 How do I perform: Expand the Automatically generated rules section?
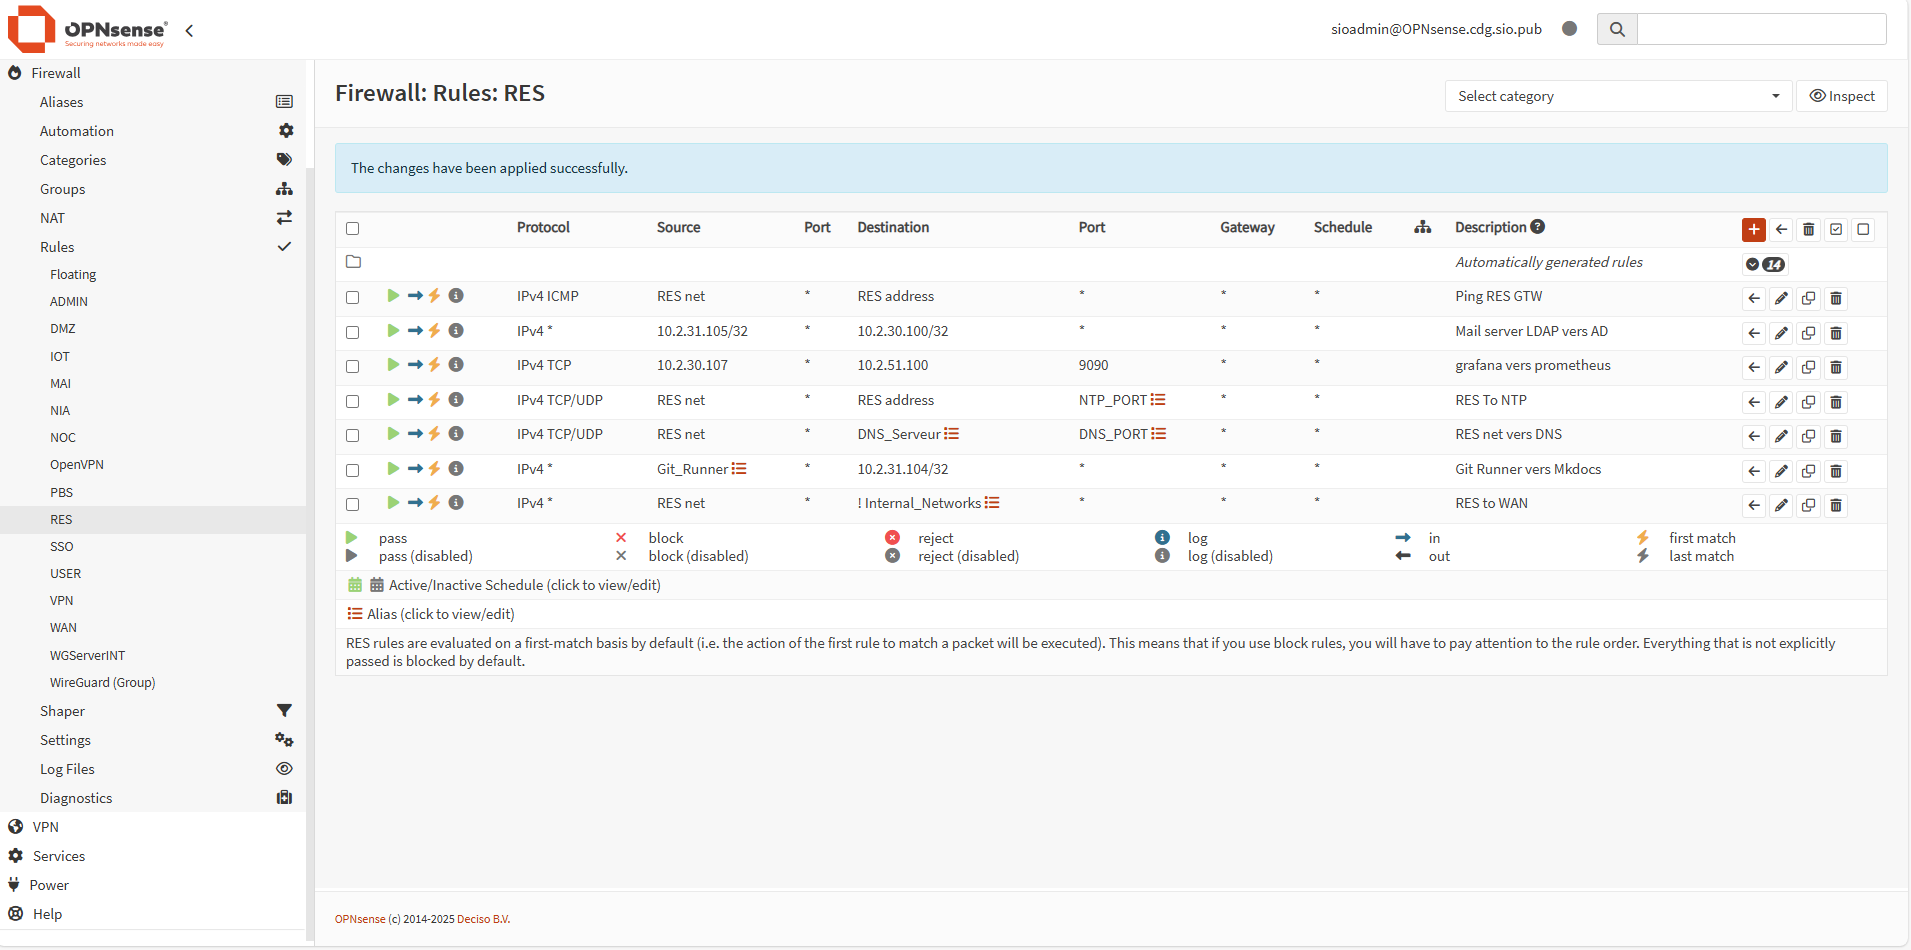pyautogui.click(x=1752, y=264)
